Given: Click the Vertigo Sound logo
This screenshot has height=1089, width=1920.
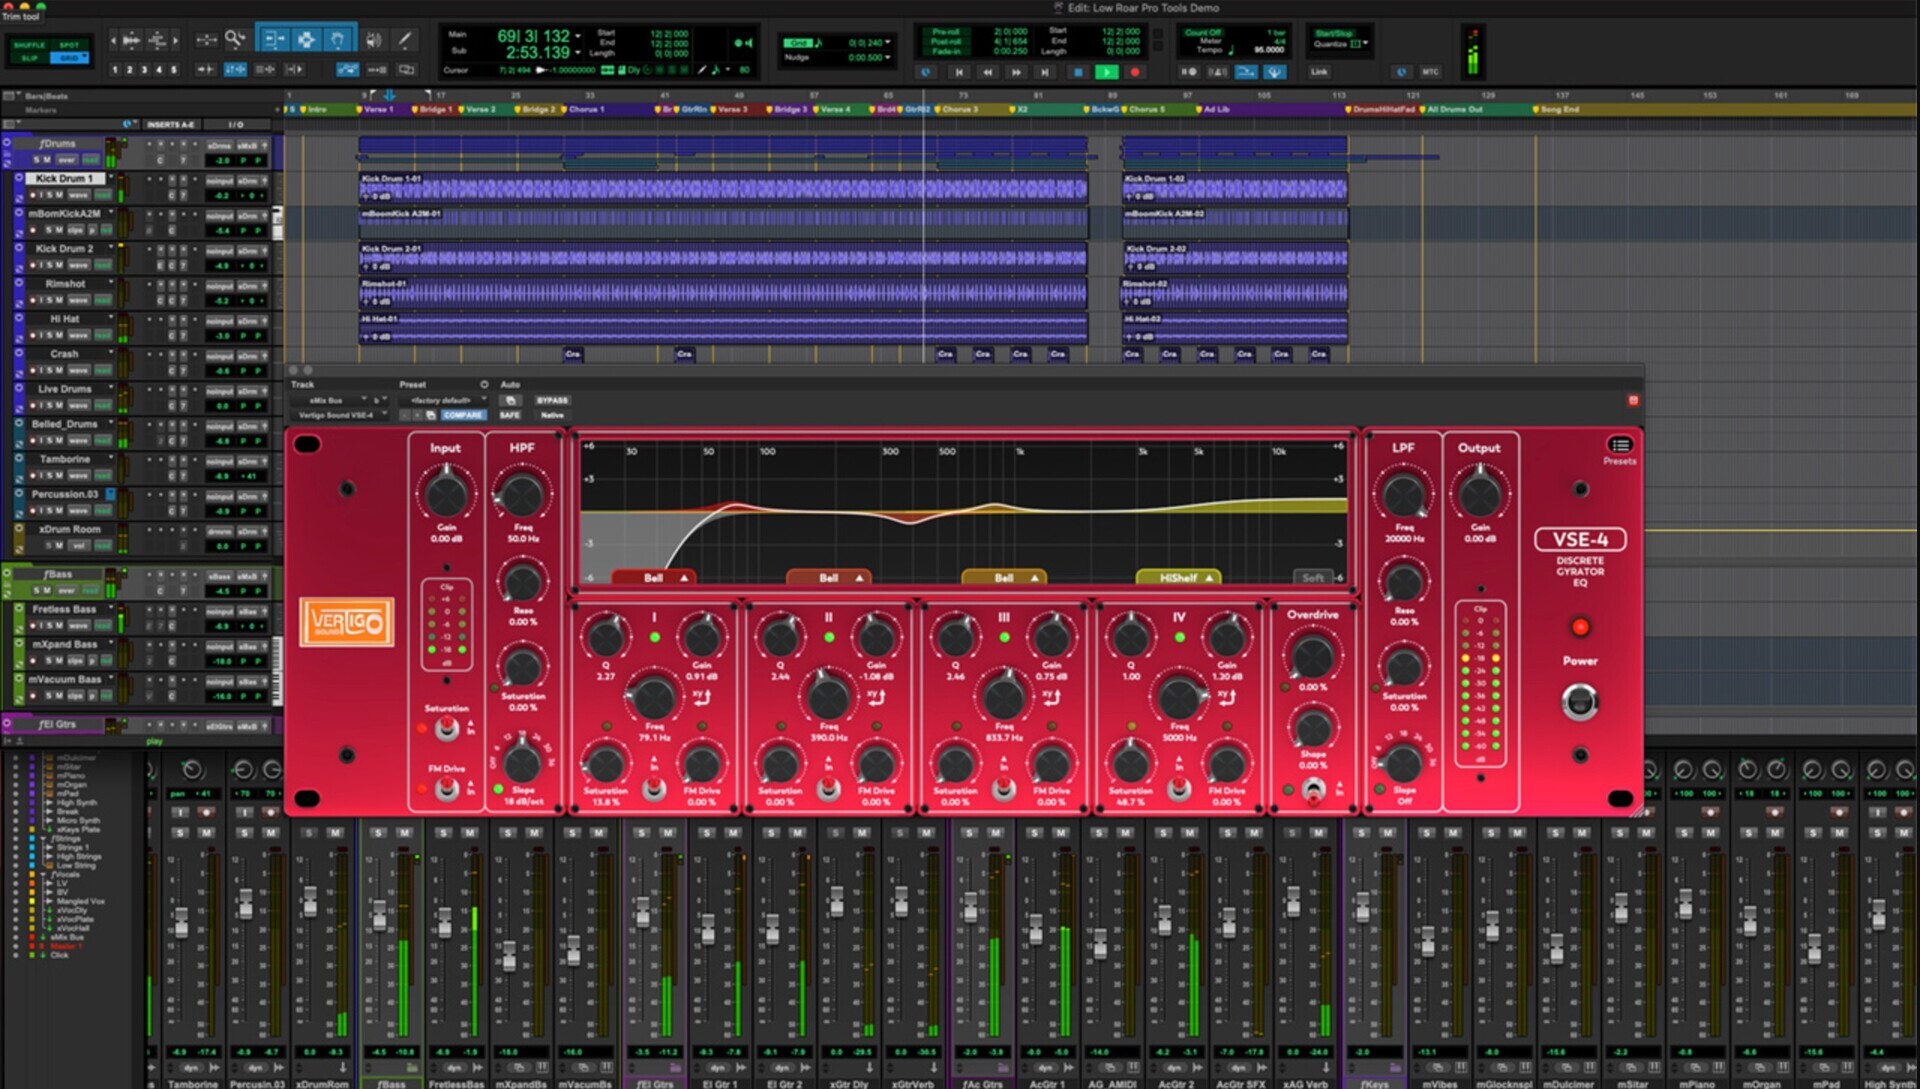Looking at the screenshot, I should click(346, 622).
